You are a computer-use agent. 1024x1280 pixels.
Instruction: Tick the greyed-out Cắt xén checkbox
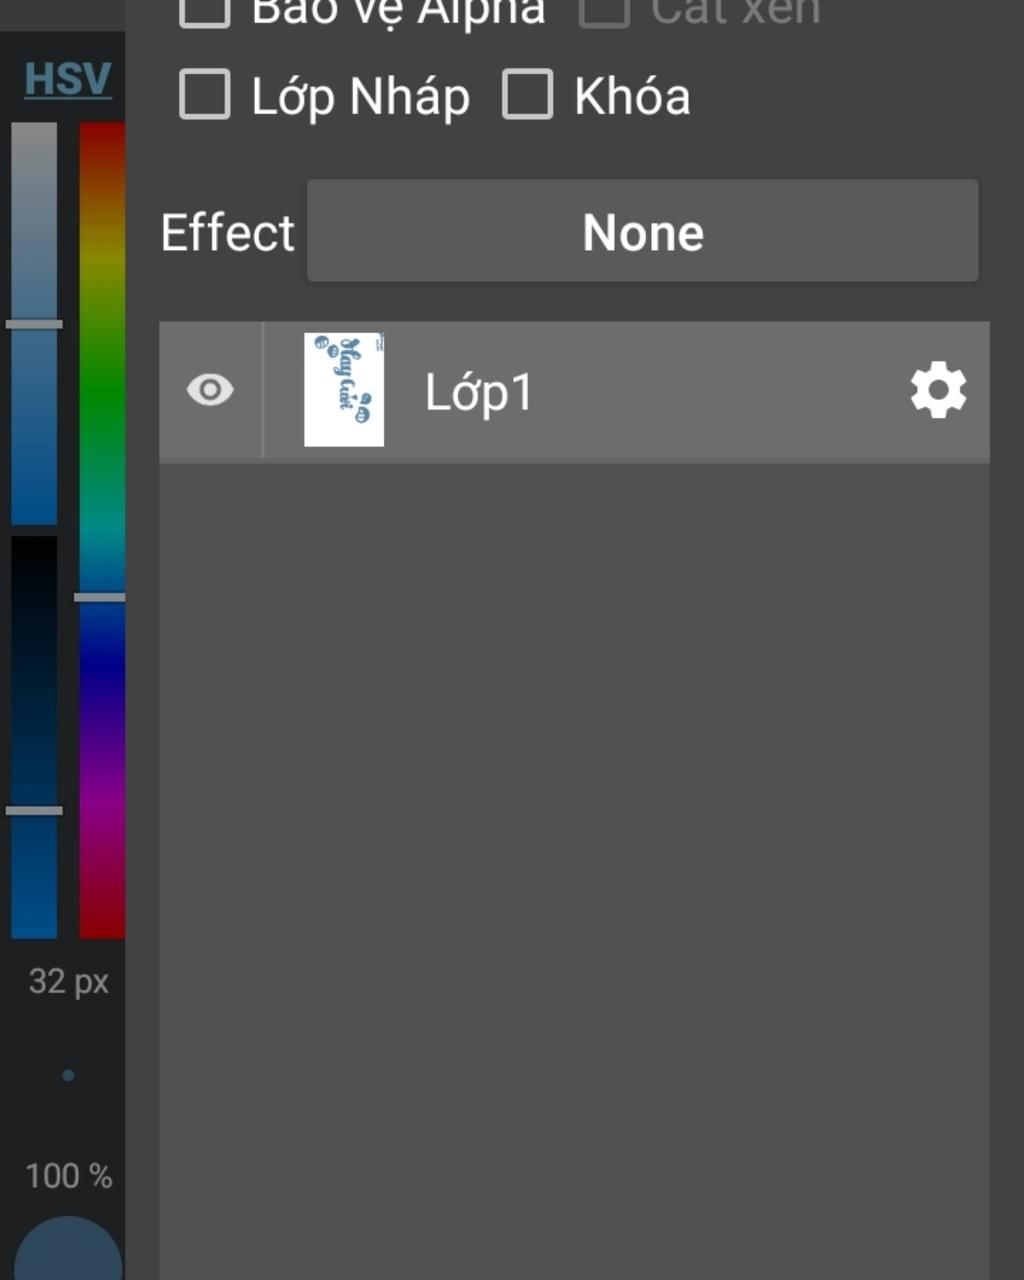(604, 10)
